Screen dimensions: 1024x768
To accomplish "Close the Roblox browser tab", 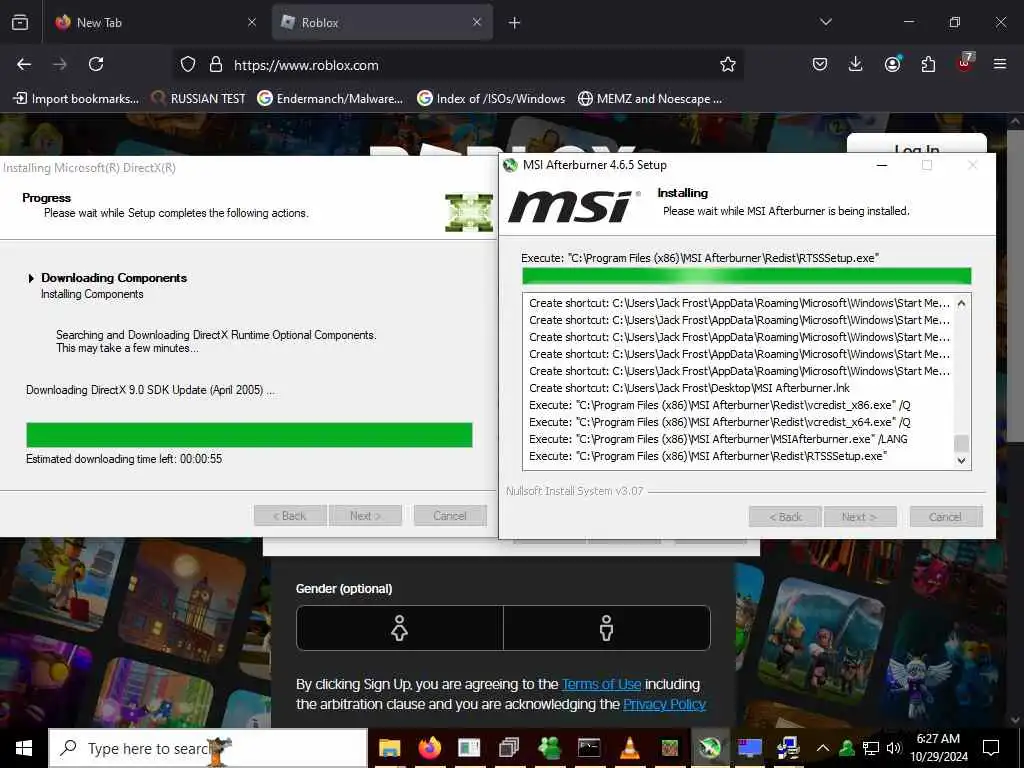I will (477, 22).
